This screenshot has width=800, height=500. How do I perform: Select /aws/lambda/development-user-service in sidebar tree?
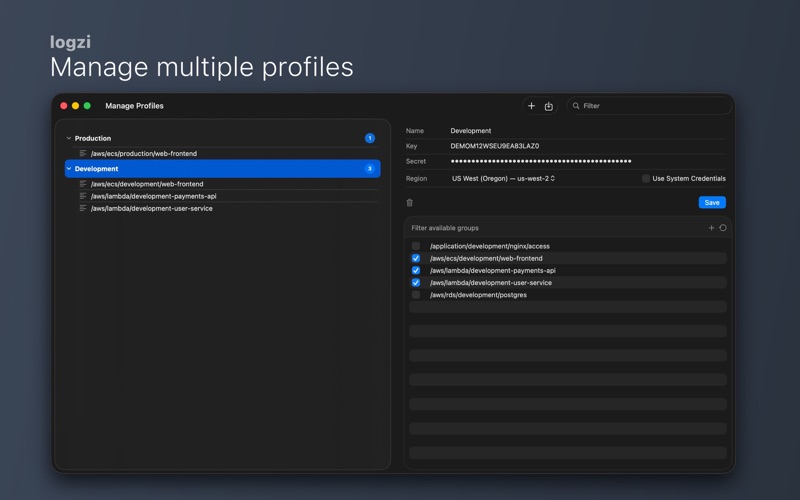[x=152, y=208]
